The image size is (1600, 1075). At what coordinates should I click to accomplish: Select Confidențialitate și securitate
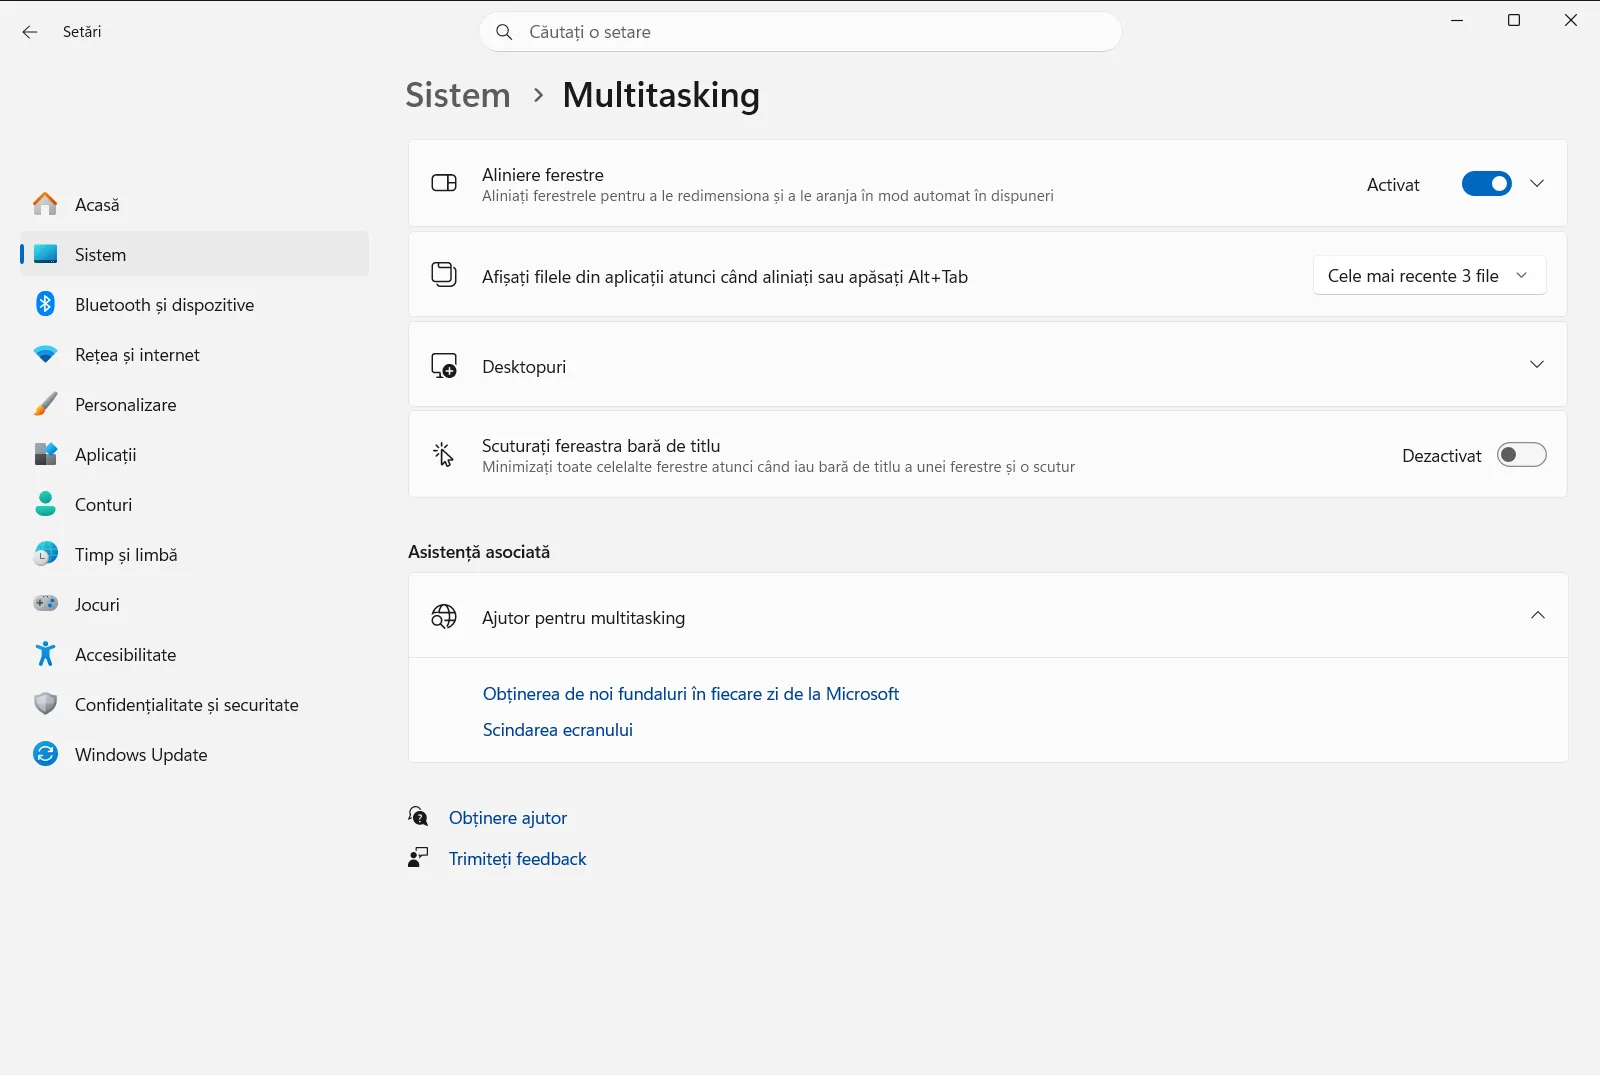pyautogui.click(x=194, y=704)
